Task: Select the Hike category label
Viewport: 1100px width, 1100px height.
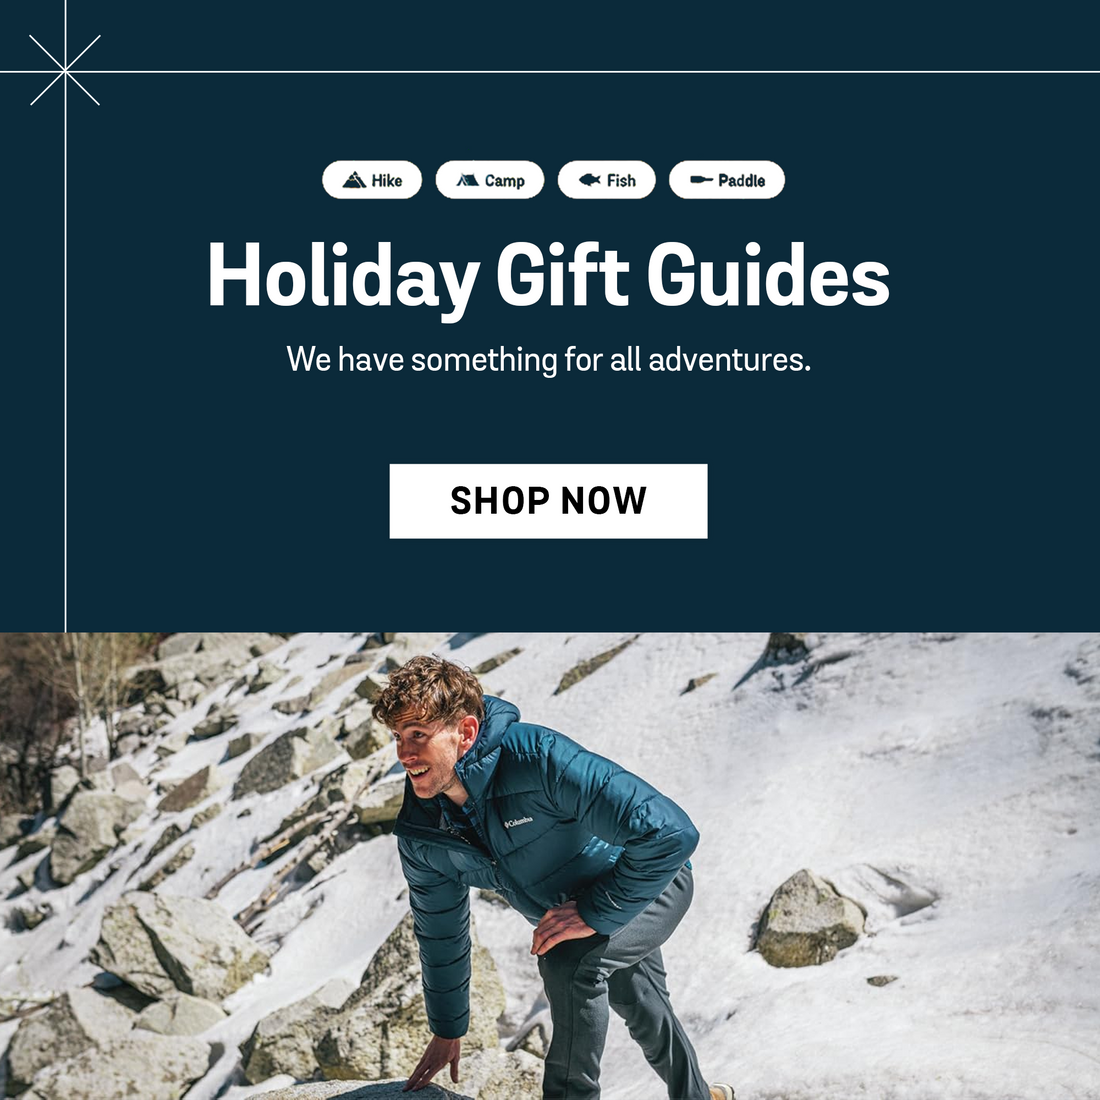Action: [x=387, y=181]
